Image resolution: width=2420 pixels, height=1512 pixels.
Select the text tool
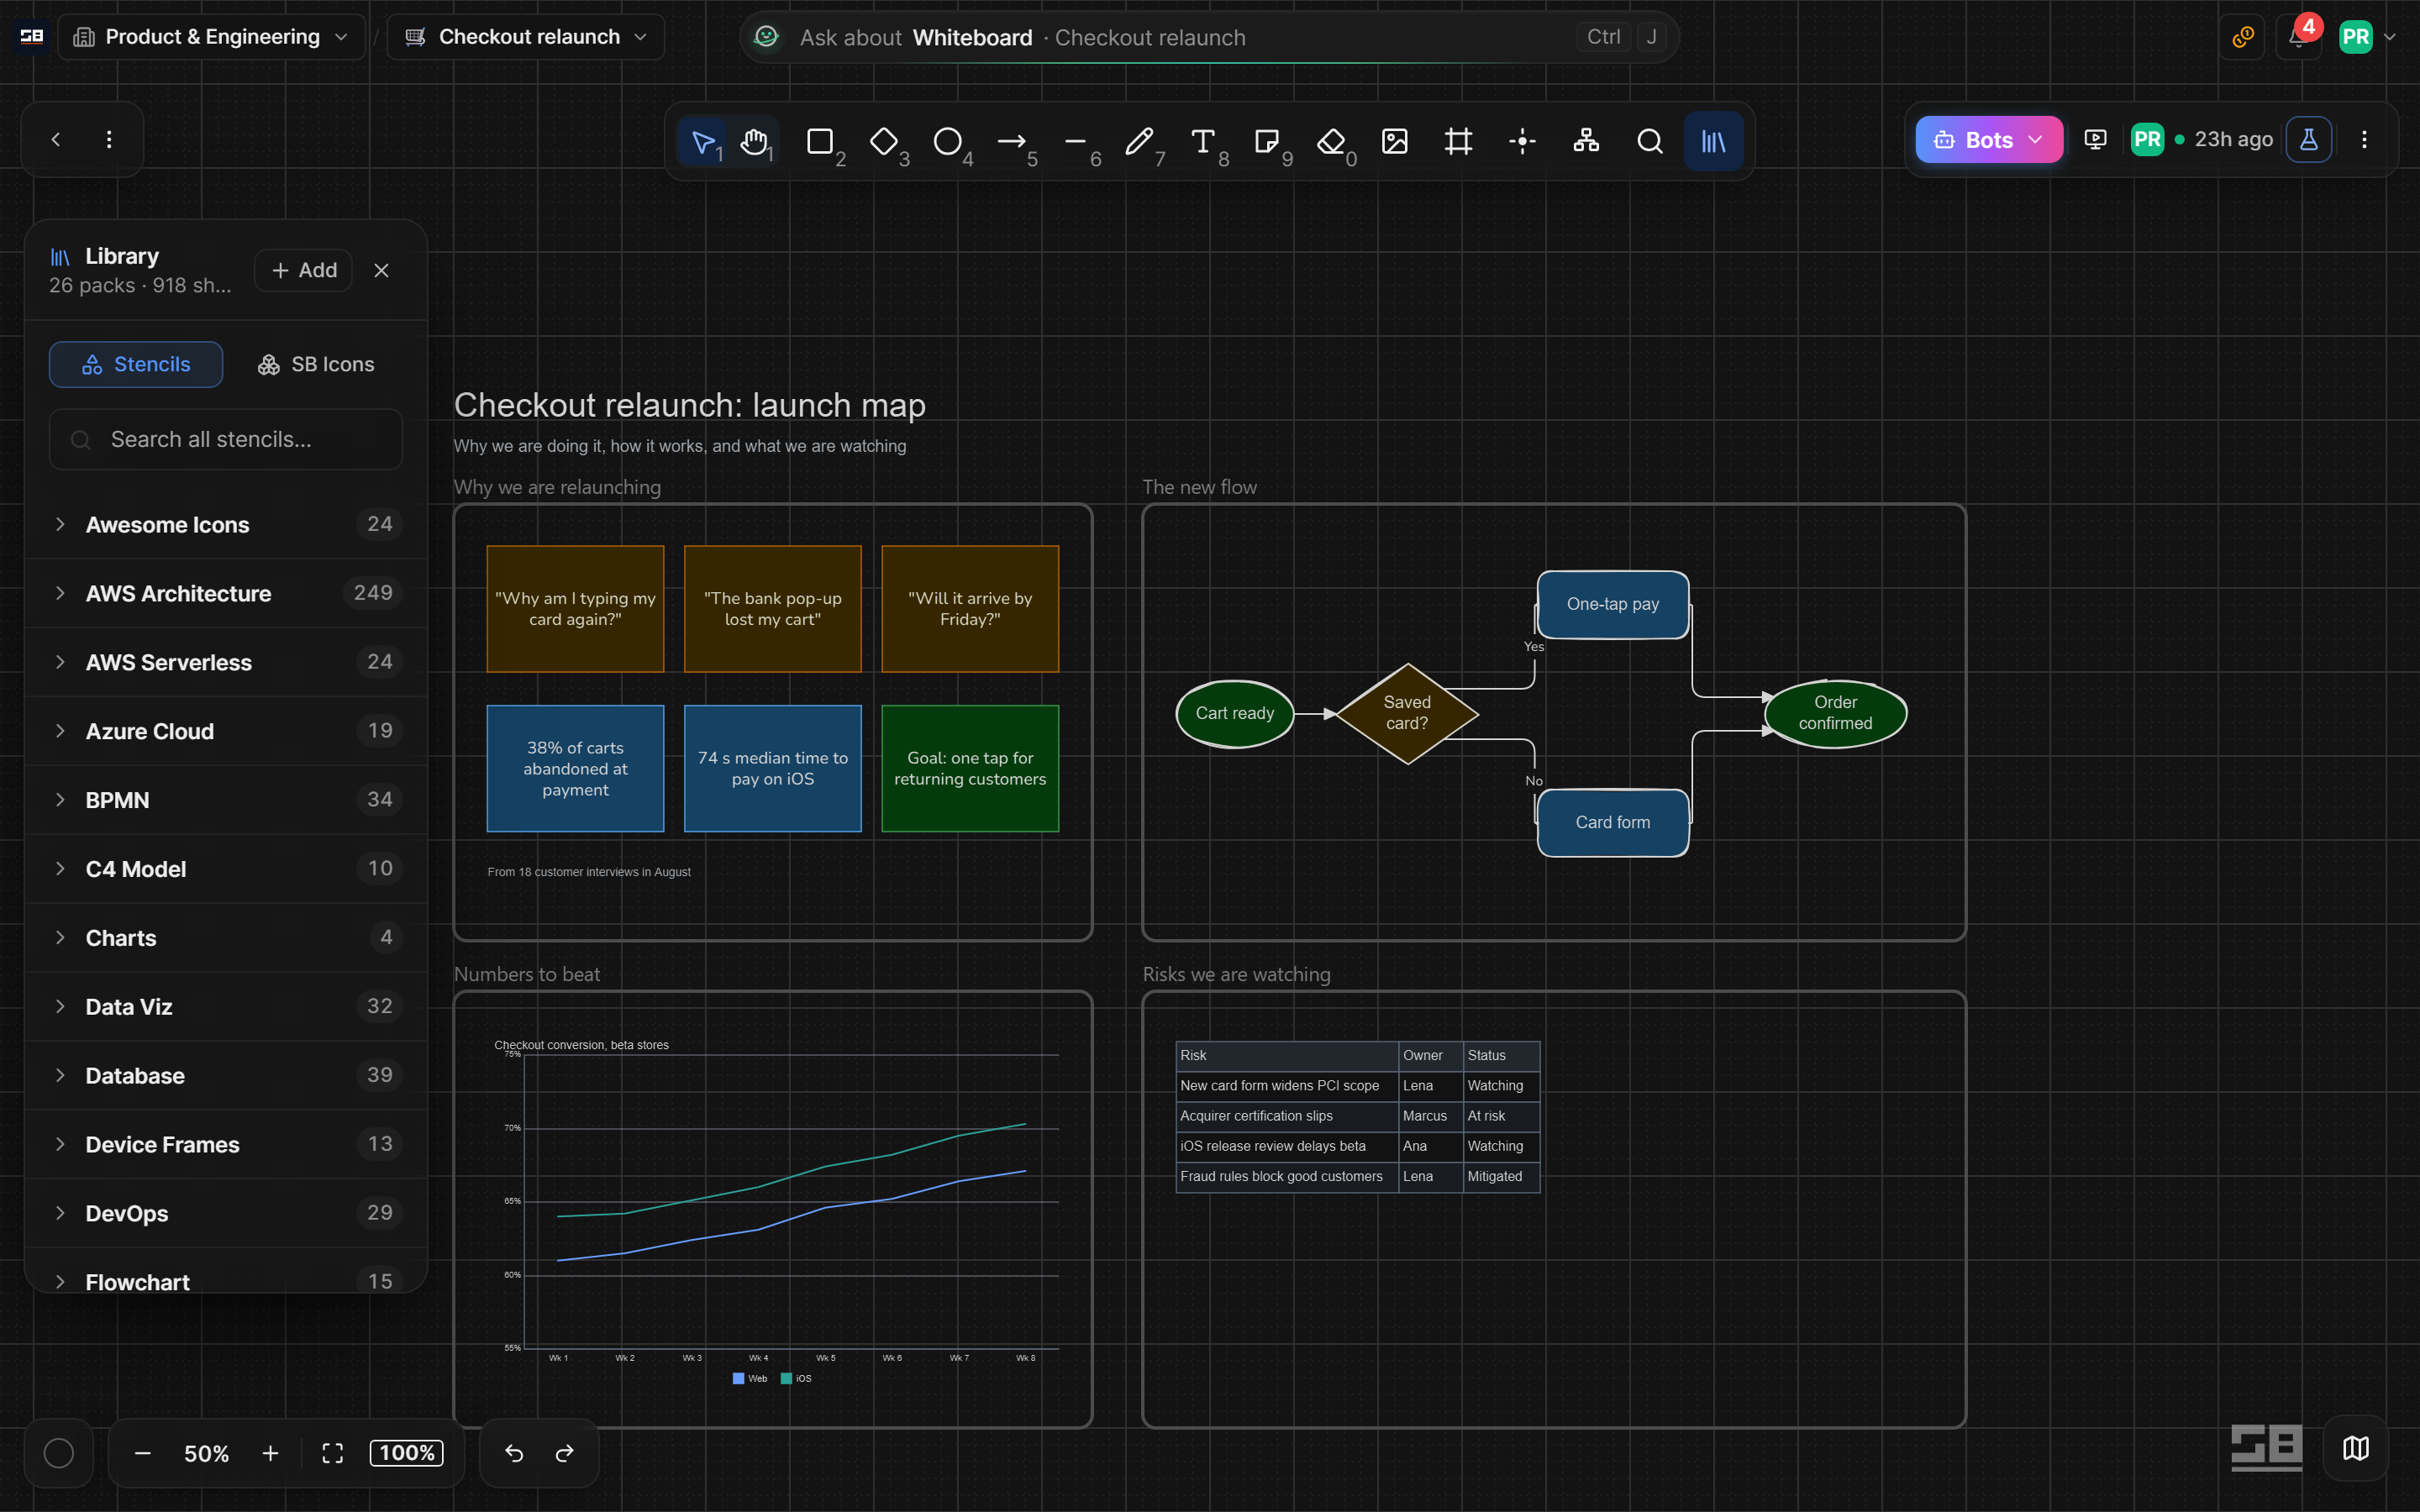pyautogui.click(x=1204, y=141)
